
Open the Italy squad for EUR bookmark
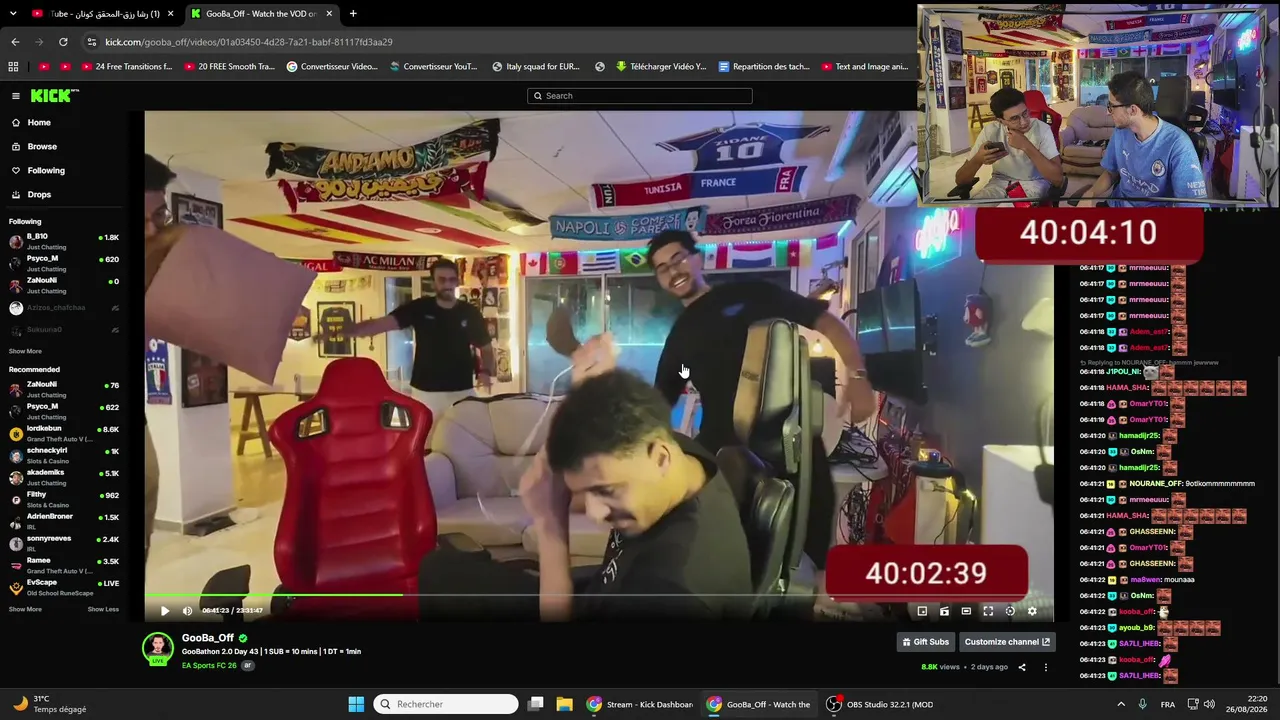point(536,67)
